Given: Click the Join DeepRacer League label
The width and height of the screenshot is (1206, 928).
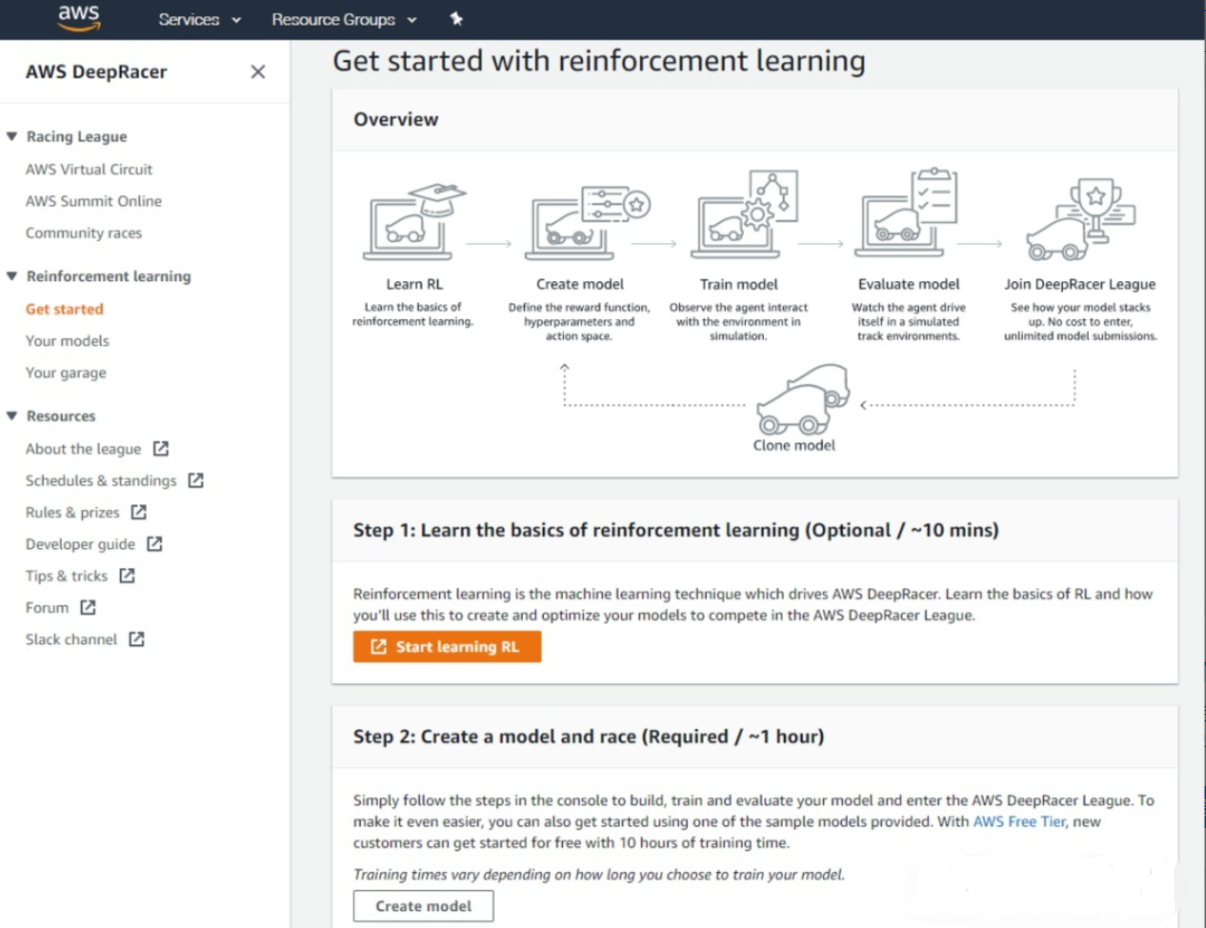Looking at the screenshot, I should [x=1080, y=284].
